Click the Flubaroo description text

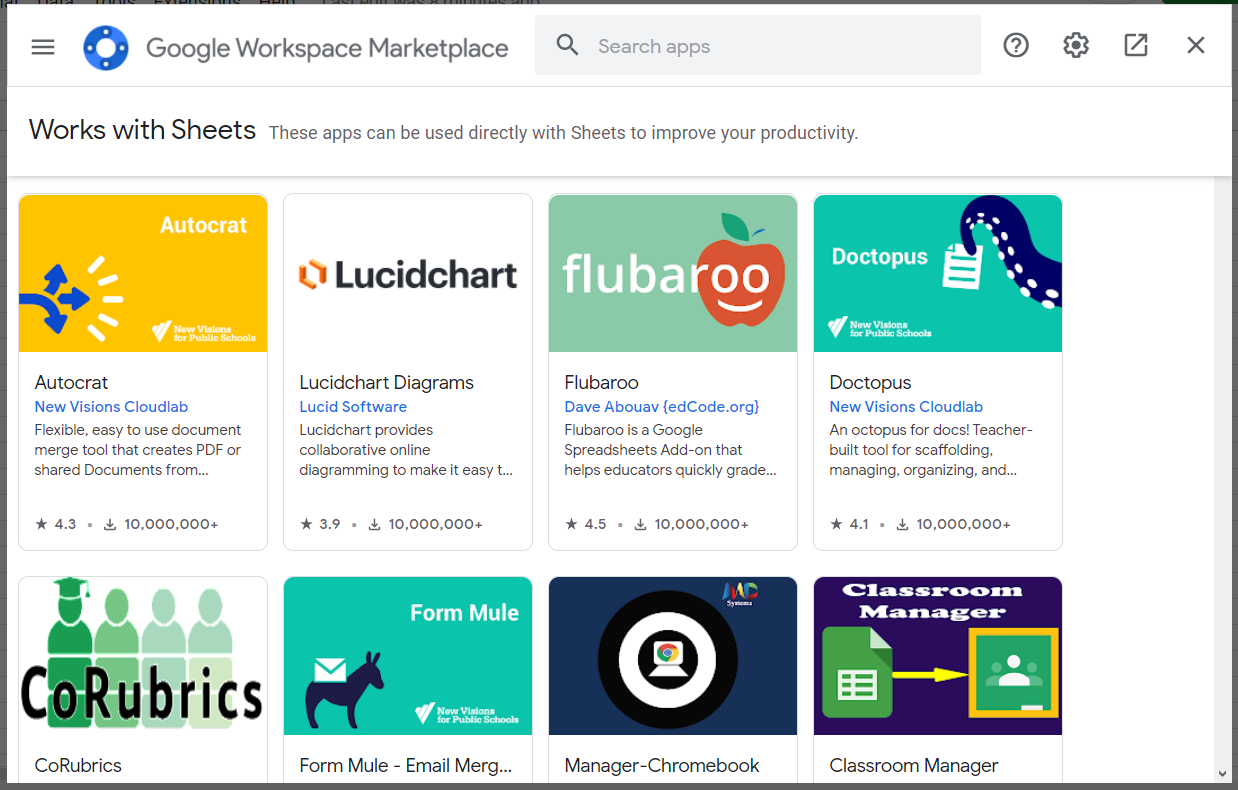click(670, 450)
